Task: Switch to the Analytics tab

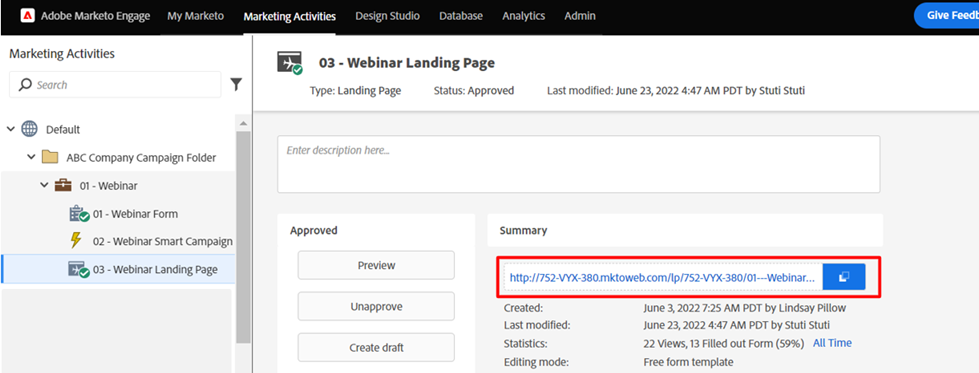Action: [x=523, y=16]
